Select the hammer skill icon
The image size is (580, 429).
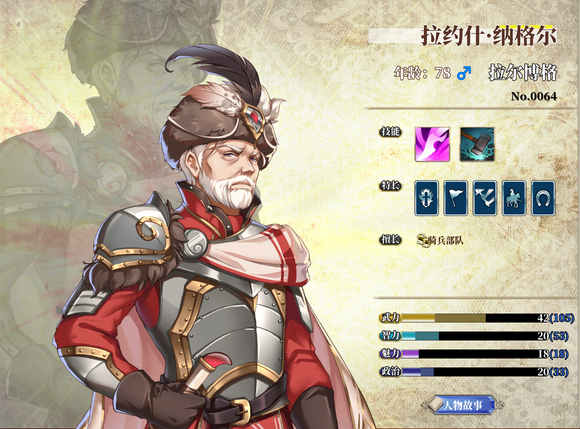tap(477, 144)
